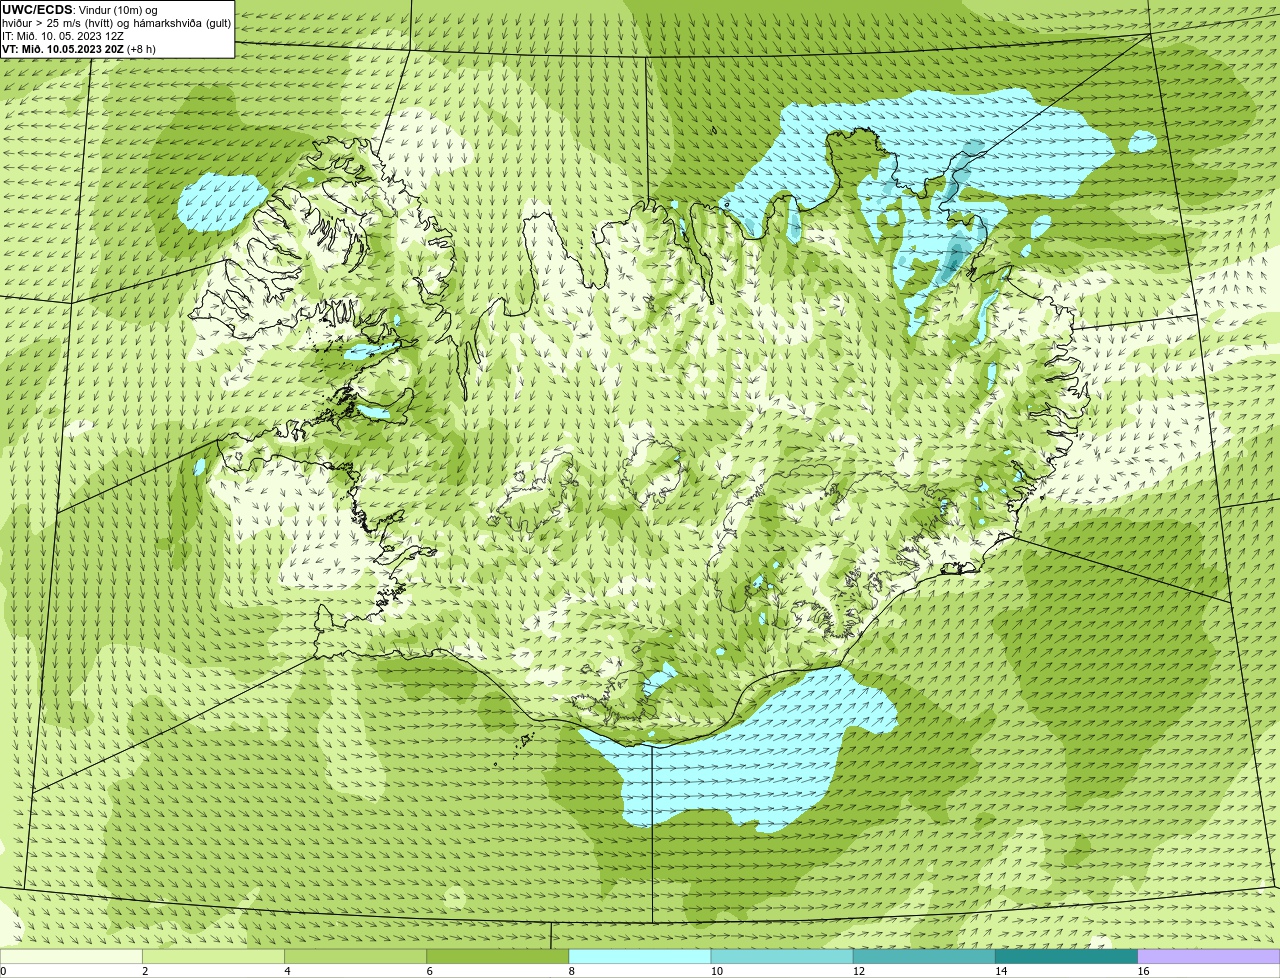Choose the 12–14 m/s teal legend swatch
This screenshot has height=978, width=1280.
(924, 956)
